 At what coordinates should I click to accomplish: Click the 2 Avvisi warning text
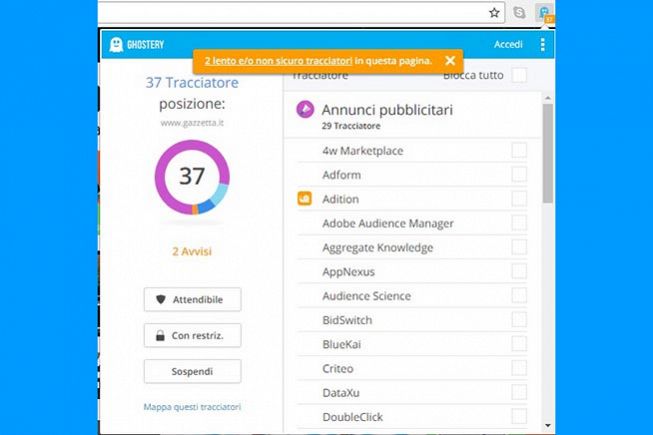[x=192, y=251]
